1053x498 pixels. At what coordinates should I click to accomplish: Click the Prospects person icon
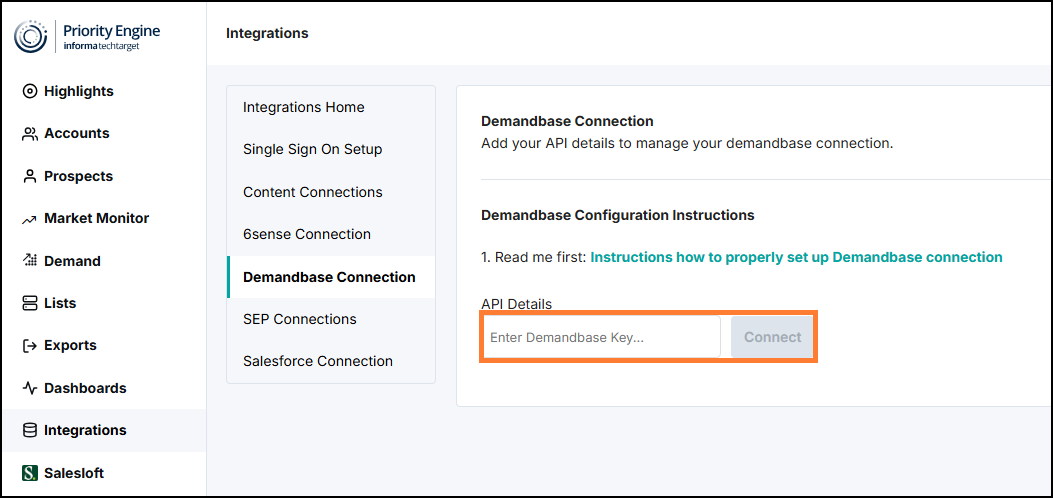click(x=30, y=177)
